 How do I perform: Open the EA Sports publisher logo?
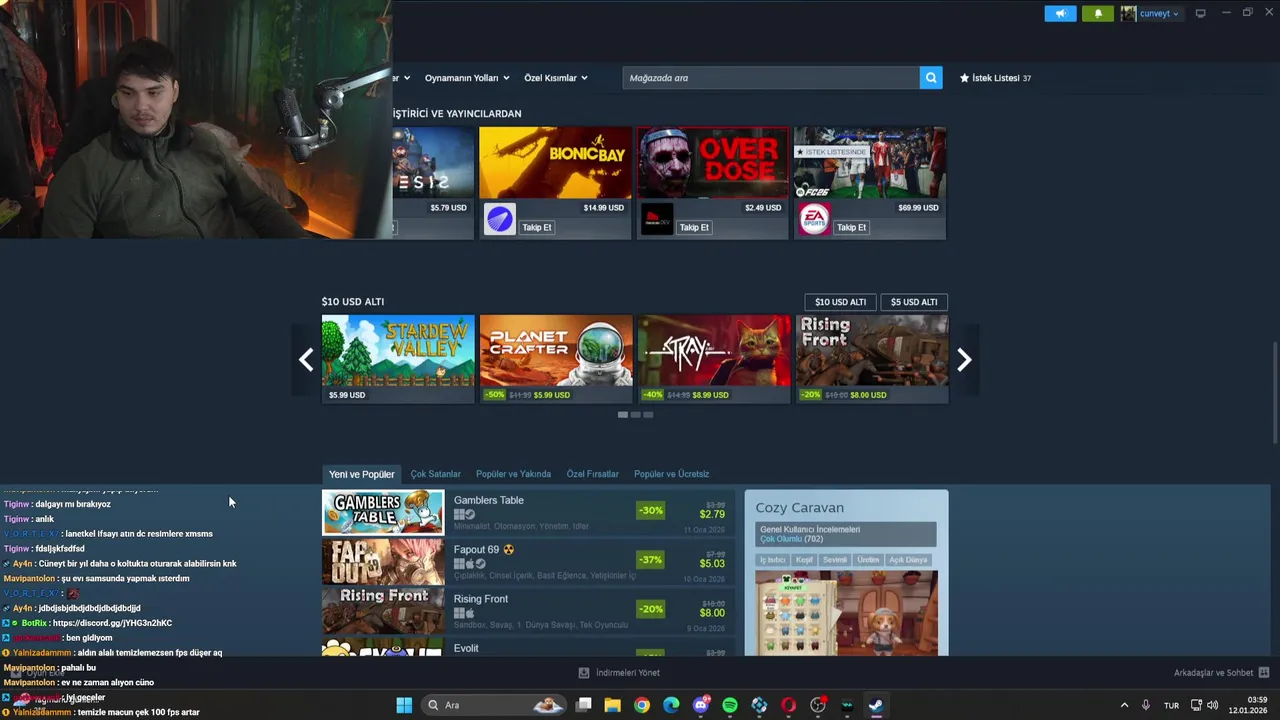click(x=814, y=219)
